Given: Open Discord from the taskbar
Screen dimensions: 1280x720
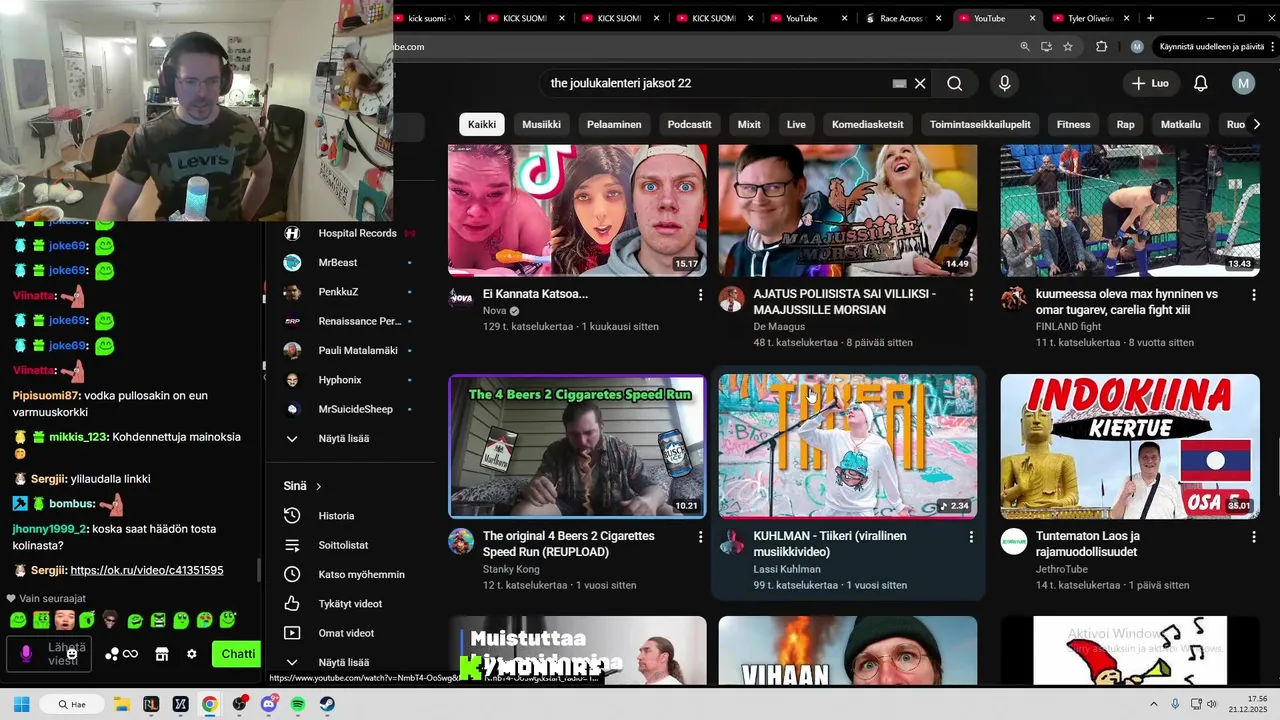Looking at the screenshot, I should [x=268, y=704].
